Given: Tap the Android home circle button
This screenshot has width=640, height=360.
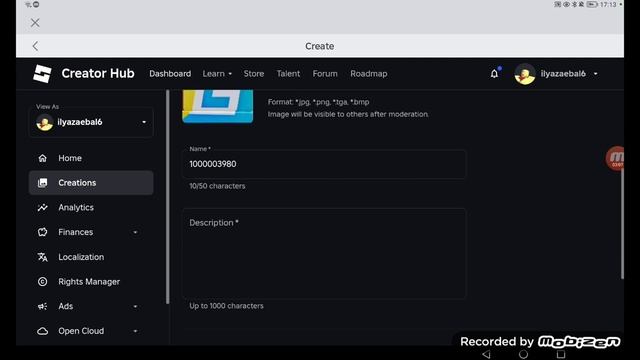Looking at the screenshot, I should [523, 354].
